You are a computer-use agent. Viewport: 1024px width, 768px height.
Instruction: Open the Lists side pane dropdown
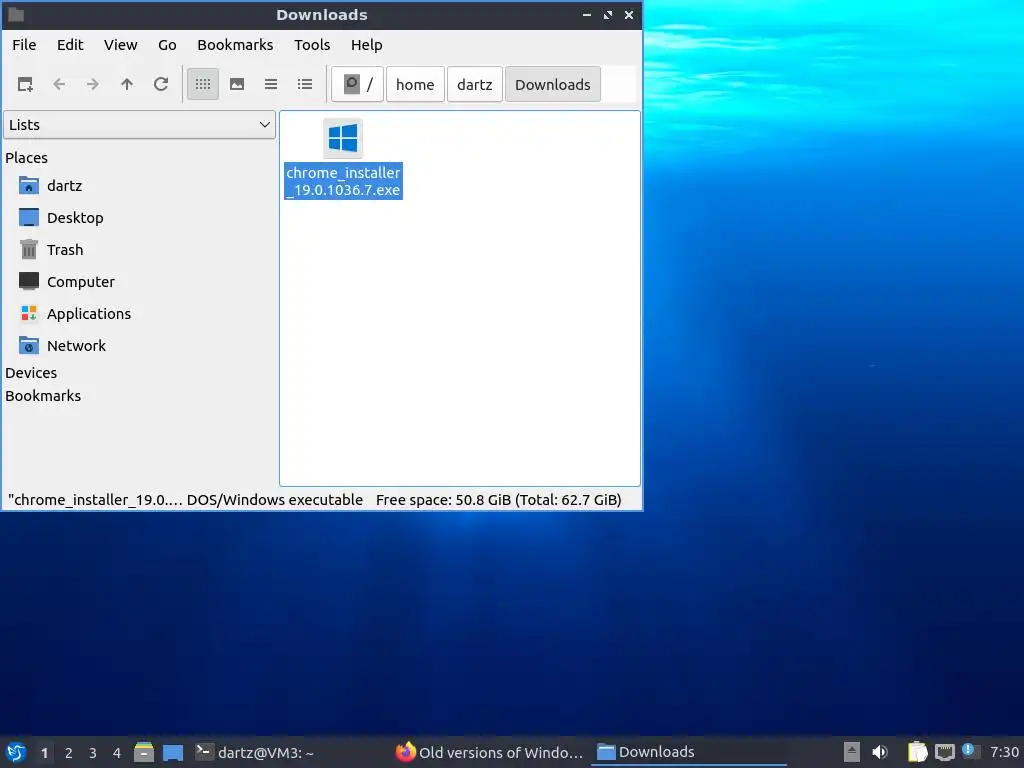pyautogui.click(x=139, y=125)
